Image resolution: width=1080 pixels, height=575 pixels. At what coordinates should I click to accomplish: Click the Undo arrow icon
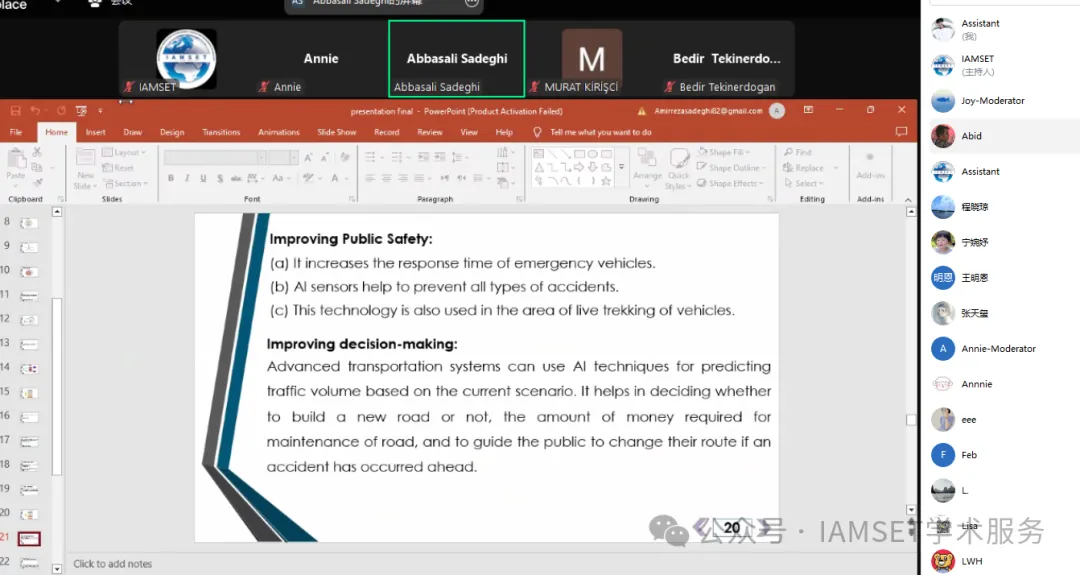coord(34,110)
